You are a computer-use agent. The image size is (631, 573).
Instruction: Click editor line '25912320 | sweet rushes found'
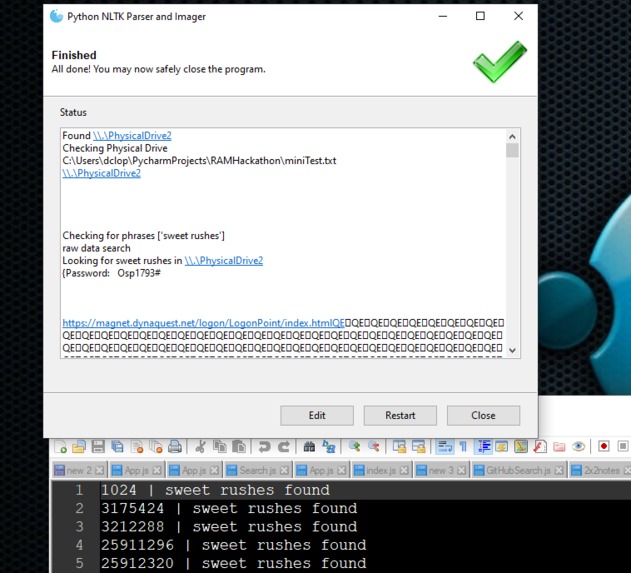tap(233, 563)
